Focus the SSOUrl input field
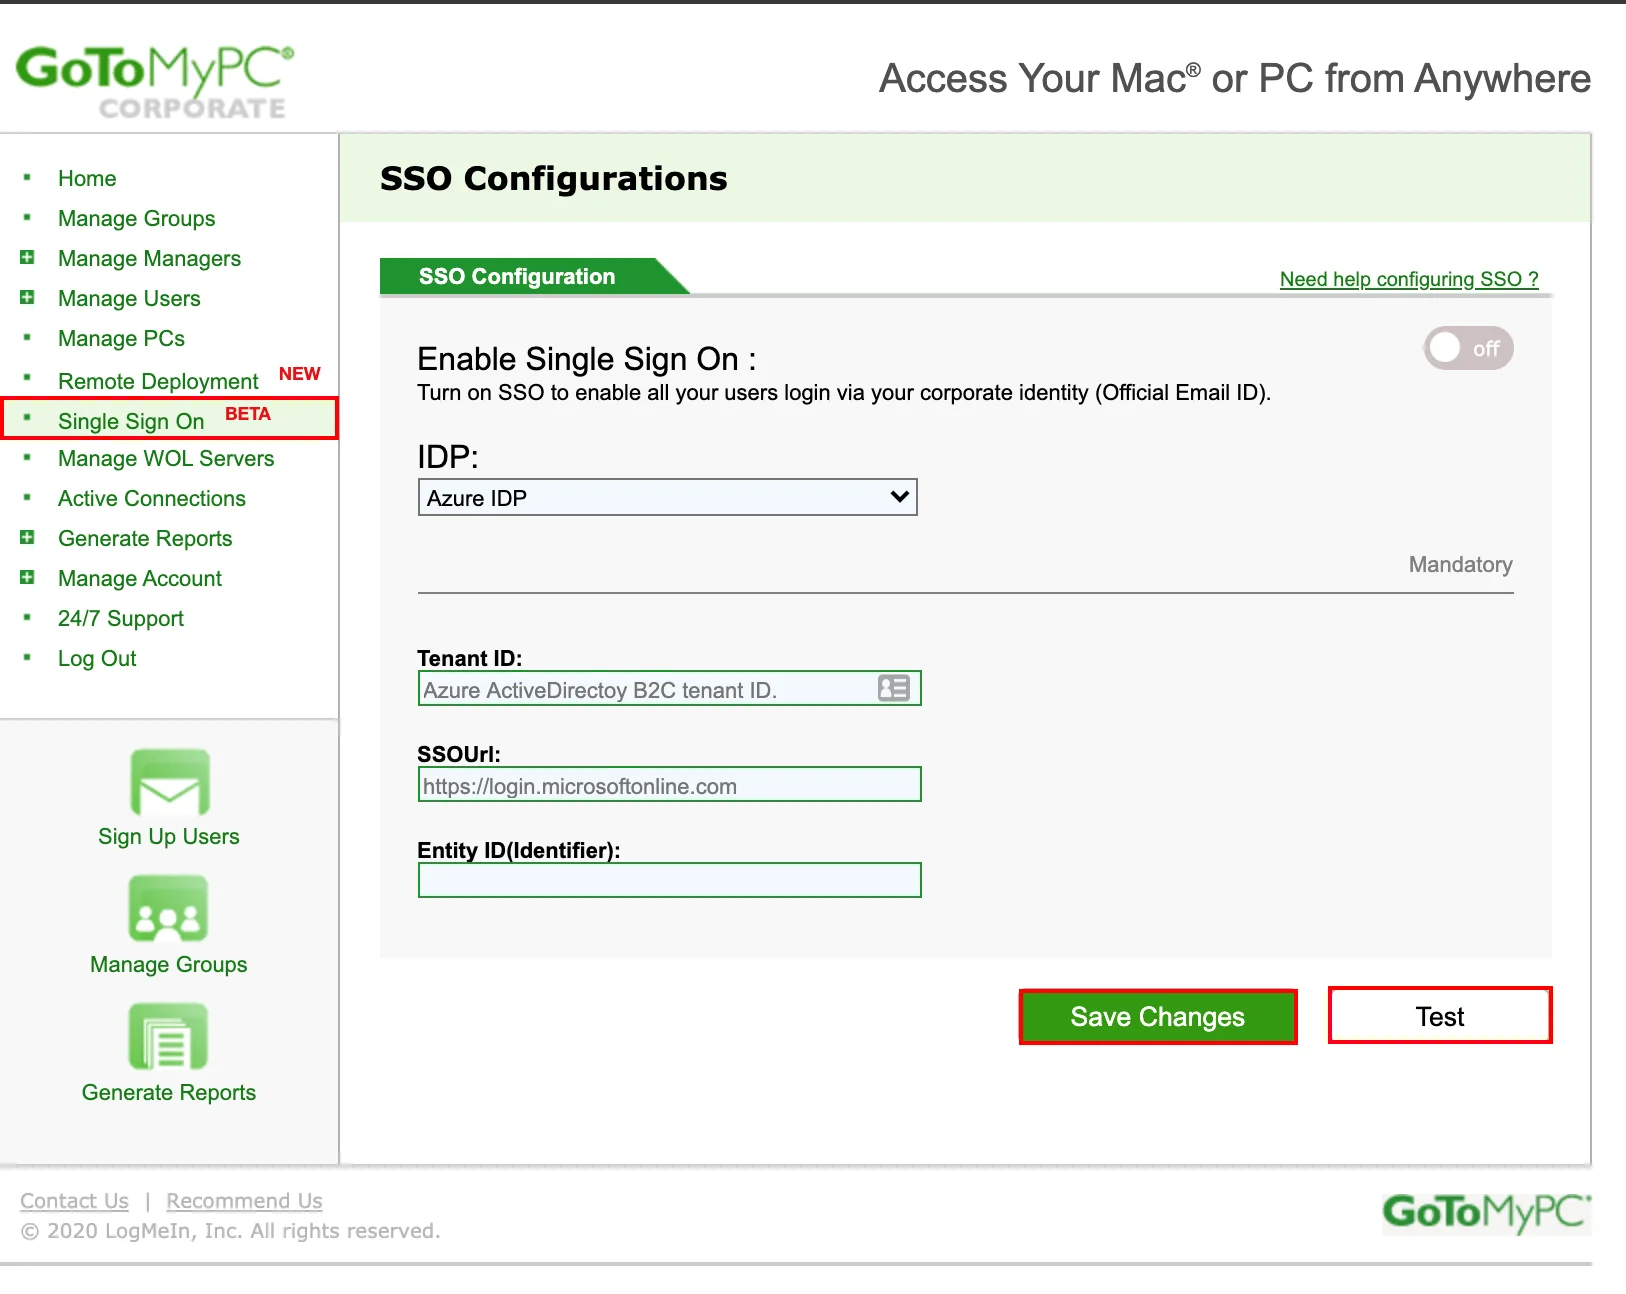 [x=669, y=784]
